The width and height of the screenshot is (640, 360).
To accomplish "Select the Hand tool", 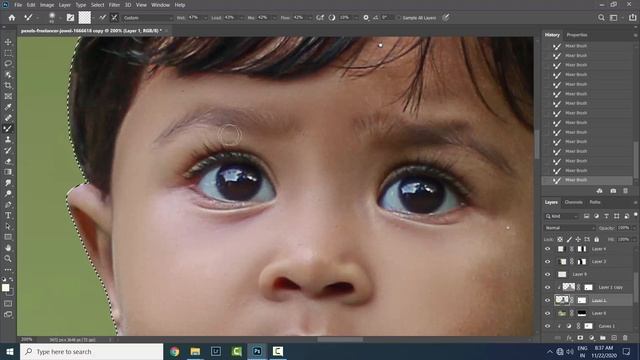I will [8, 248].
